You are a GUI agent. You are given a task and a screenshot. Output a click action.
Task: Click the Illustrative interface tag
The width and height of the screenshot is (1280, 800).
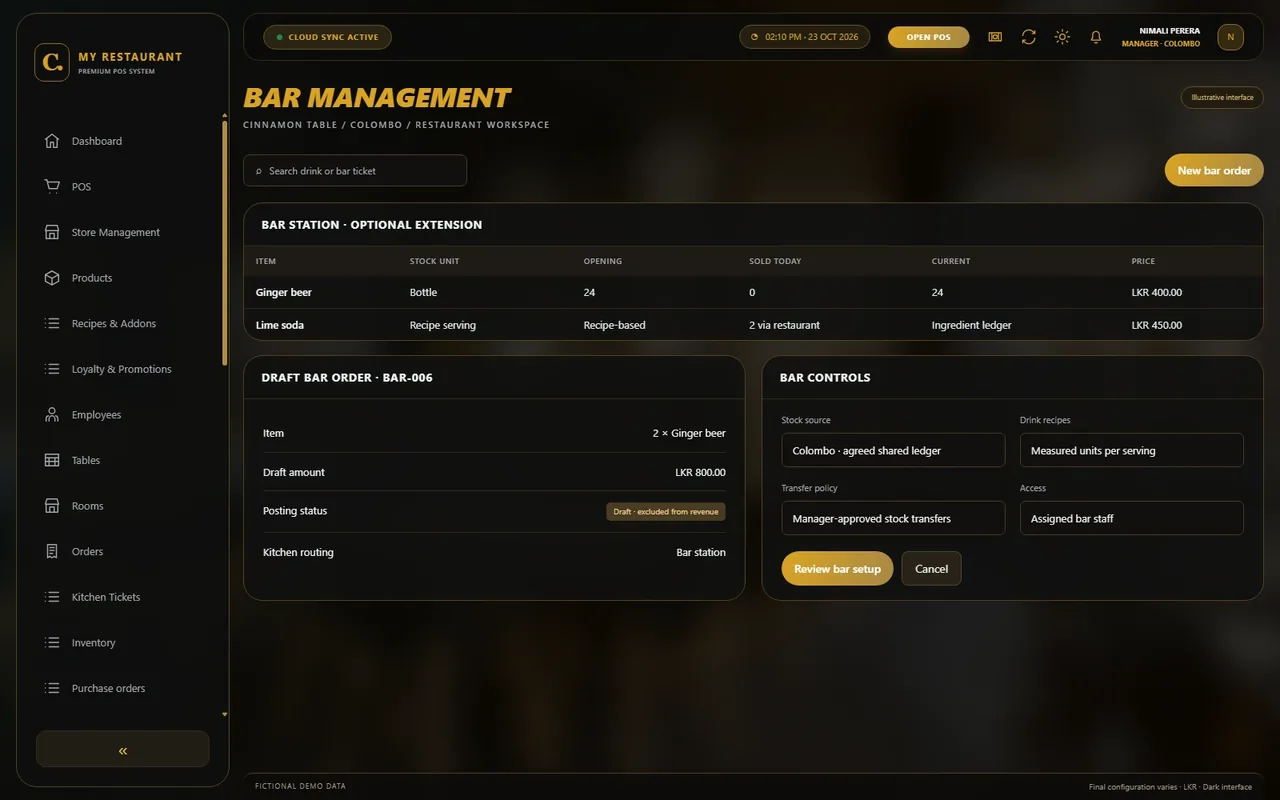pyautogui.click(x=1222, y=97)
